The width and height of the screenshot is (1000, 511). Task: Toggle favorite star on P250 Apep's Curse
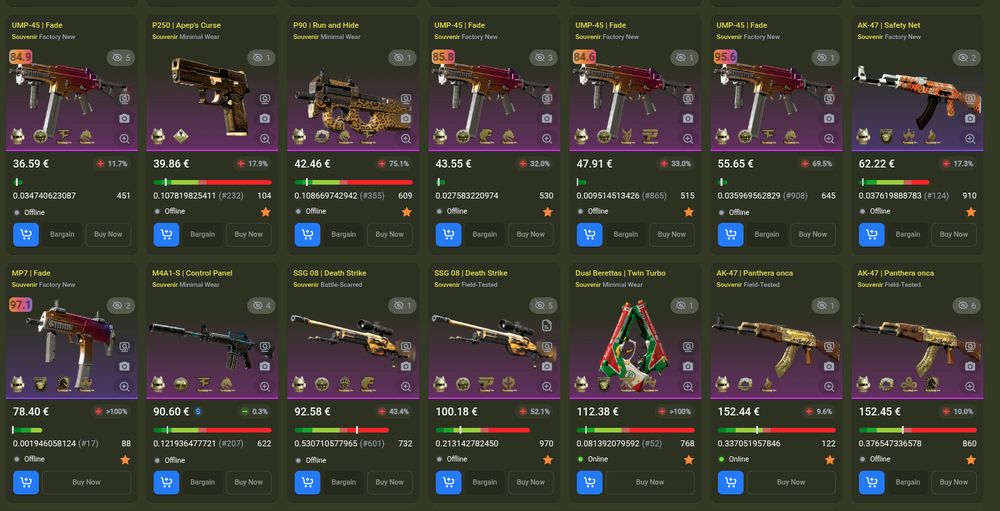[x=265, y=212]
